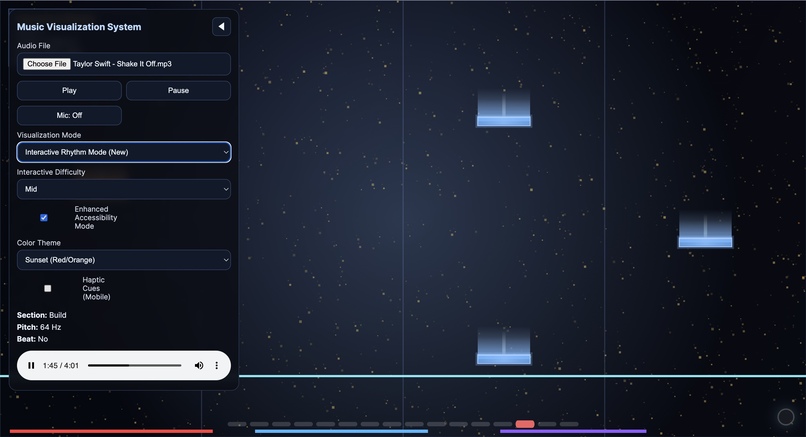
Task: Open the Color Theme dropdown
Action: pyautogui.click(x=124, y=260)
